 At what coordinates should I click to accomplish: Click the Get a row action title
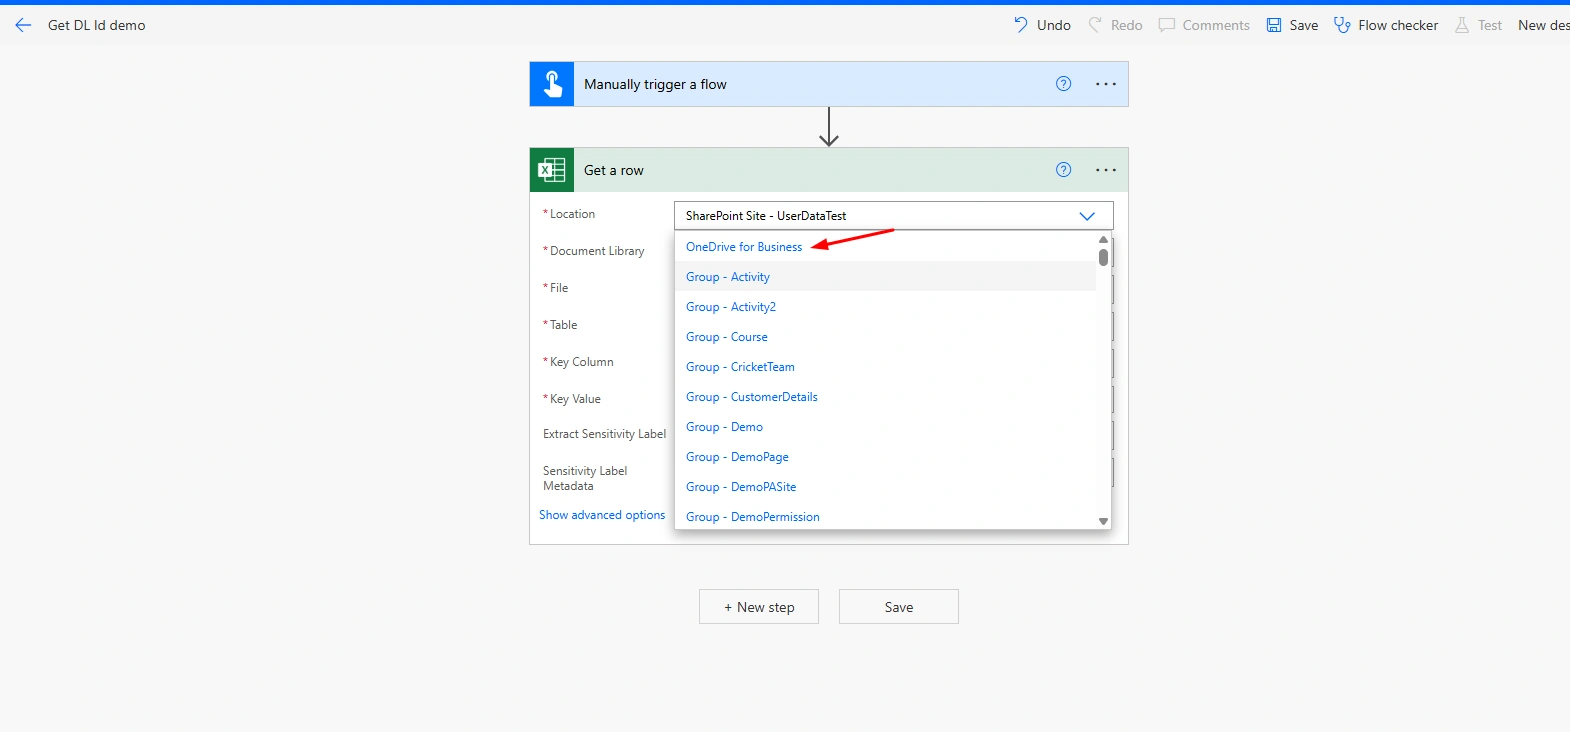(614, 170)
